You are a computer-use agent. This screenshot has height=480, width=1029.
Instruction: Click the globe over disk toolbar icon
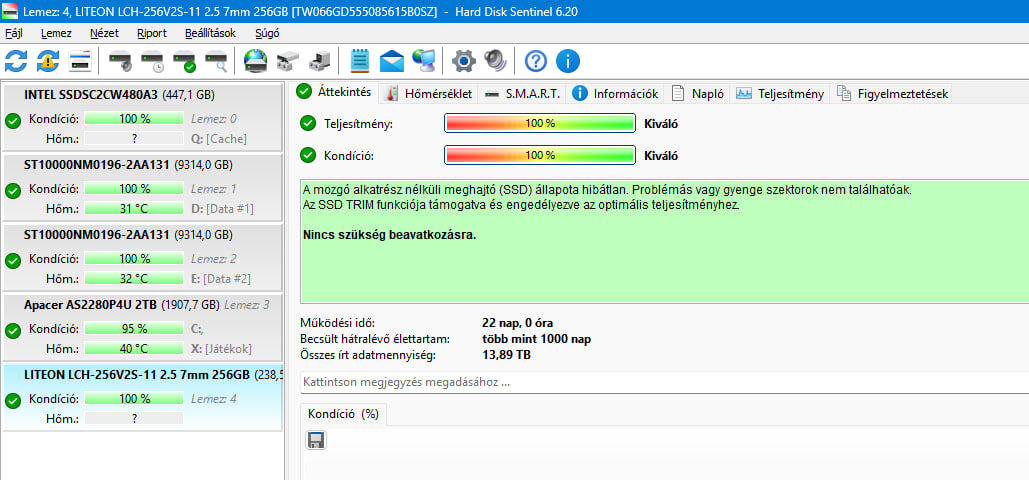coord(255,61)
